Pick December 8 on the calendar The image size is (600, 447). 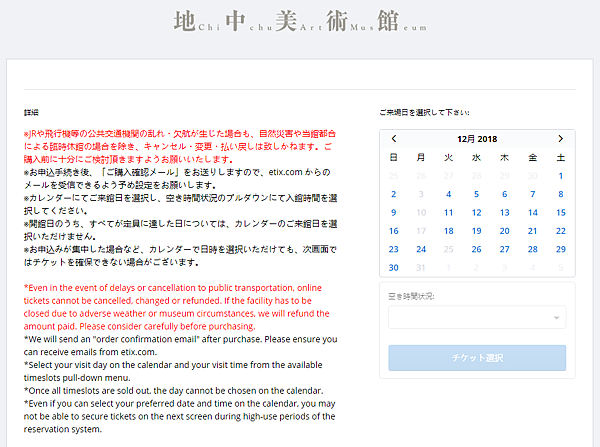(x=561, y=194)
